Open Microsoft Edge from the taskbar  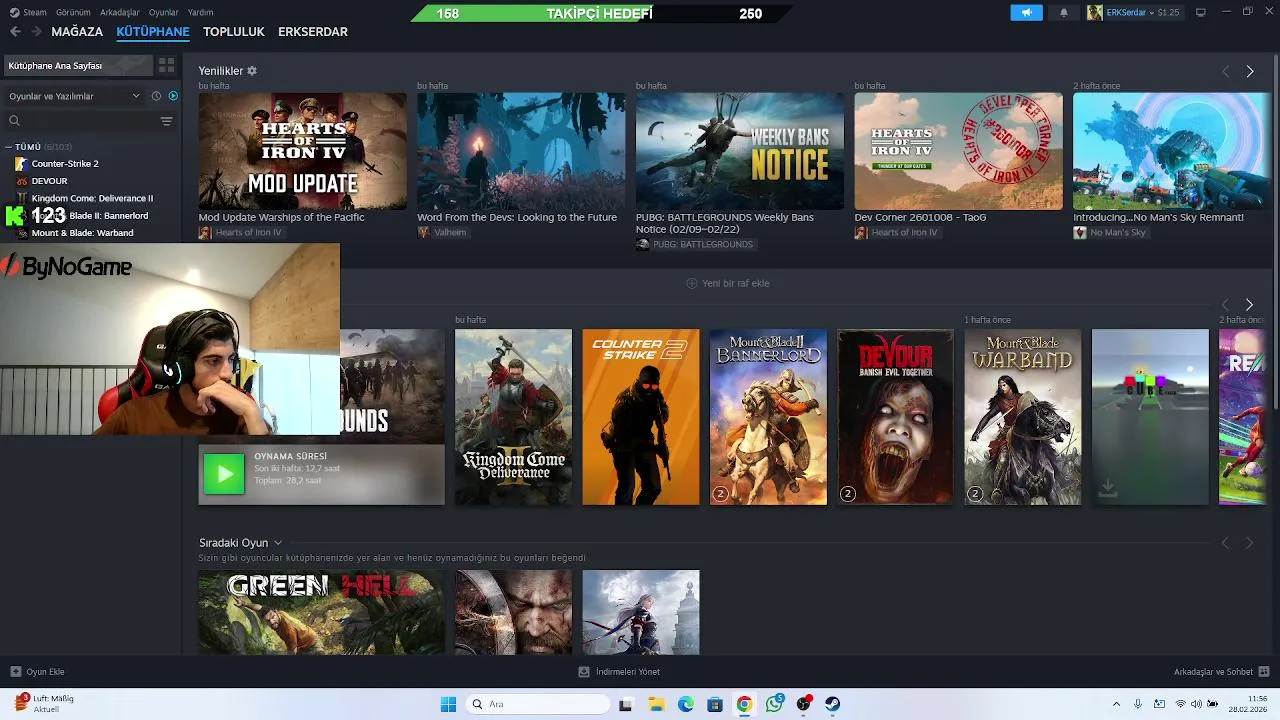tap(686, 704)
